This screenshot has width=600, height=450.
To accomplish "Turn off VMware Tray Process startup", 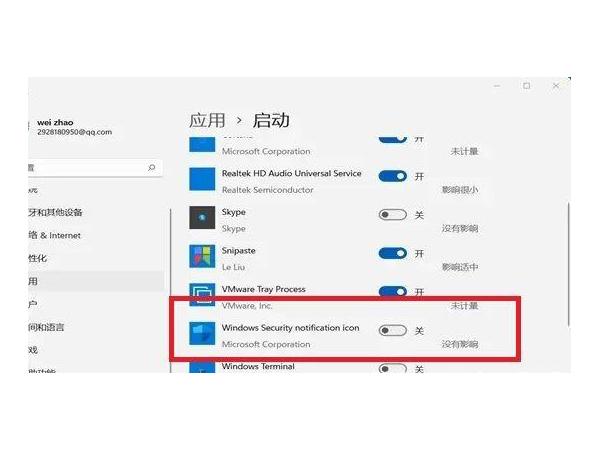I will [x=393, y=292].
